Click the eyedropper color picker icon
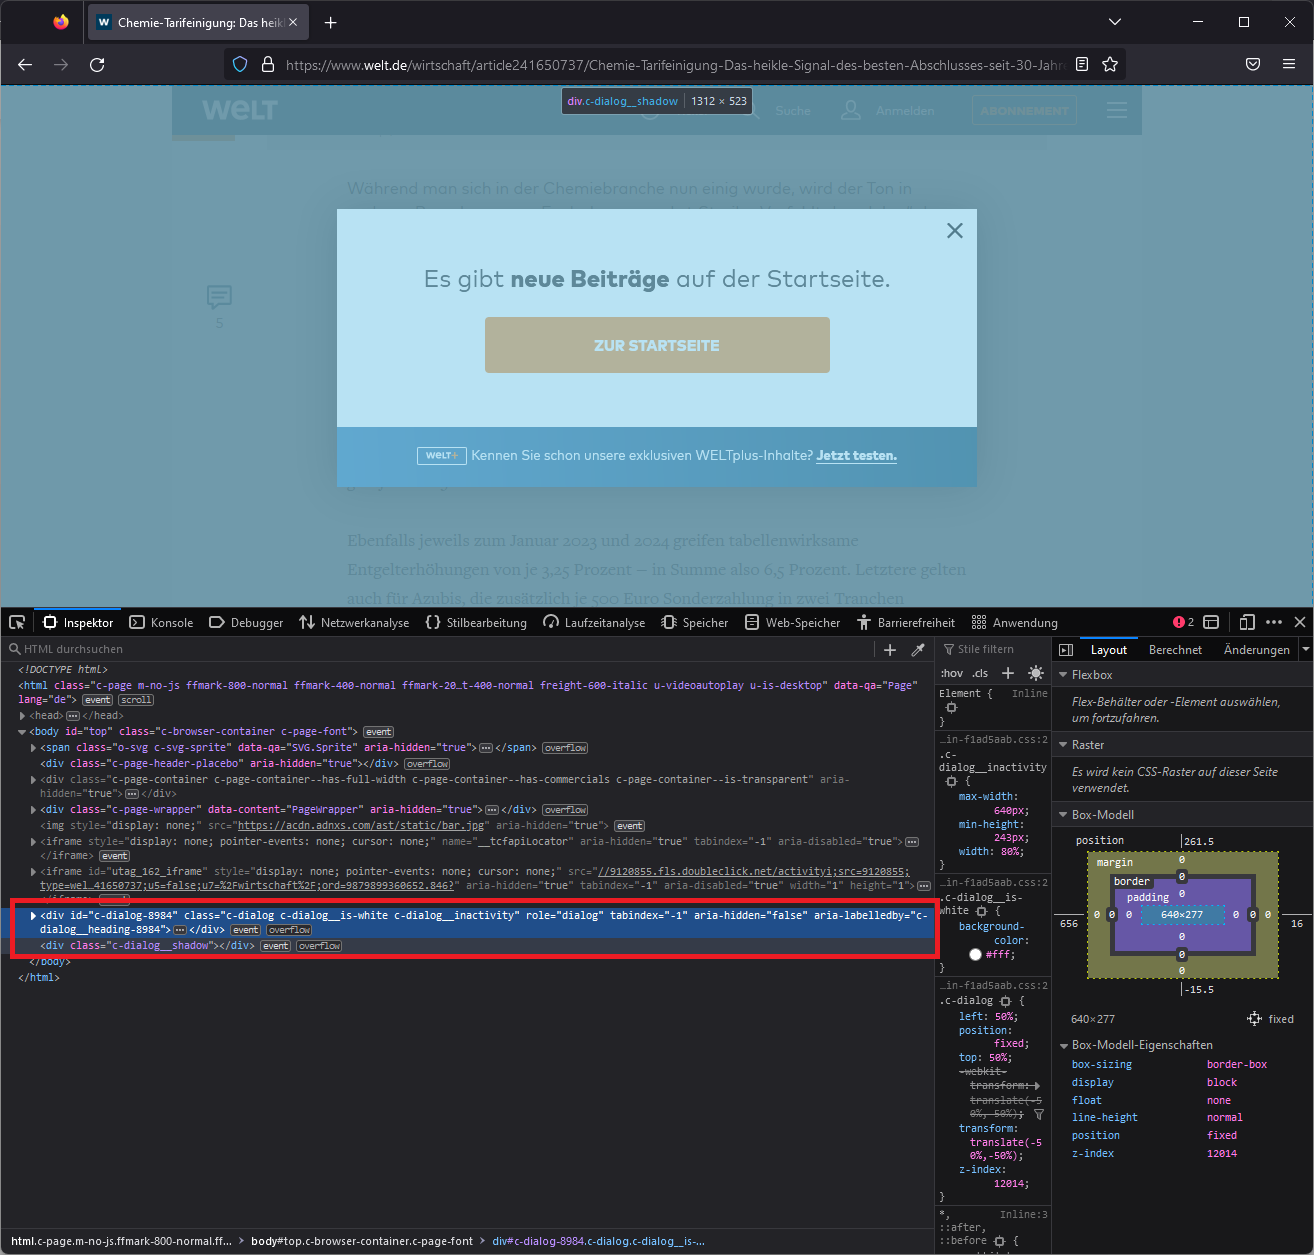Image resolution: width=1314 pixels, height=1255 pixels. click(919, 648)
